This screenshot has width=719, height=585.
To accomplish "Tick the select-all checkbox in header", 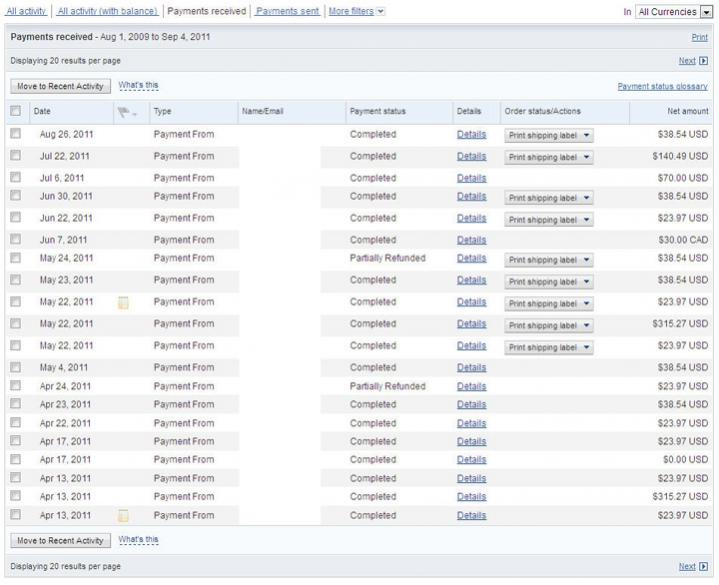I will [15, 111].
